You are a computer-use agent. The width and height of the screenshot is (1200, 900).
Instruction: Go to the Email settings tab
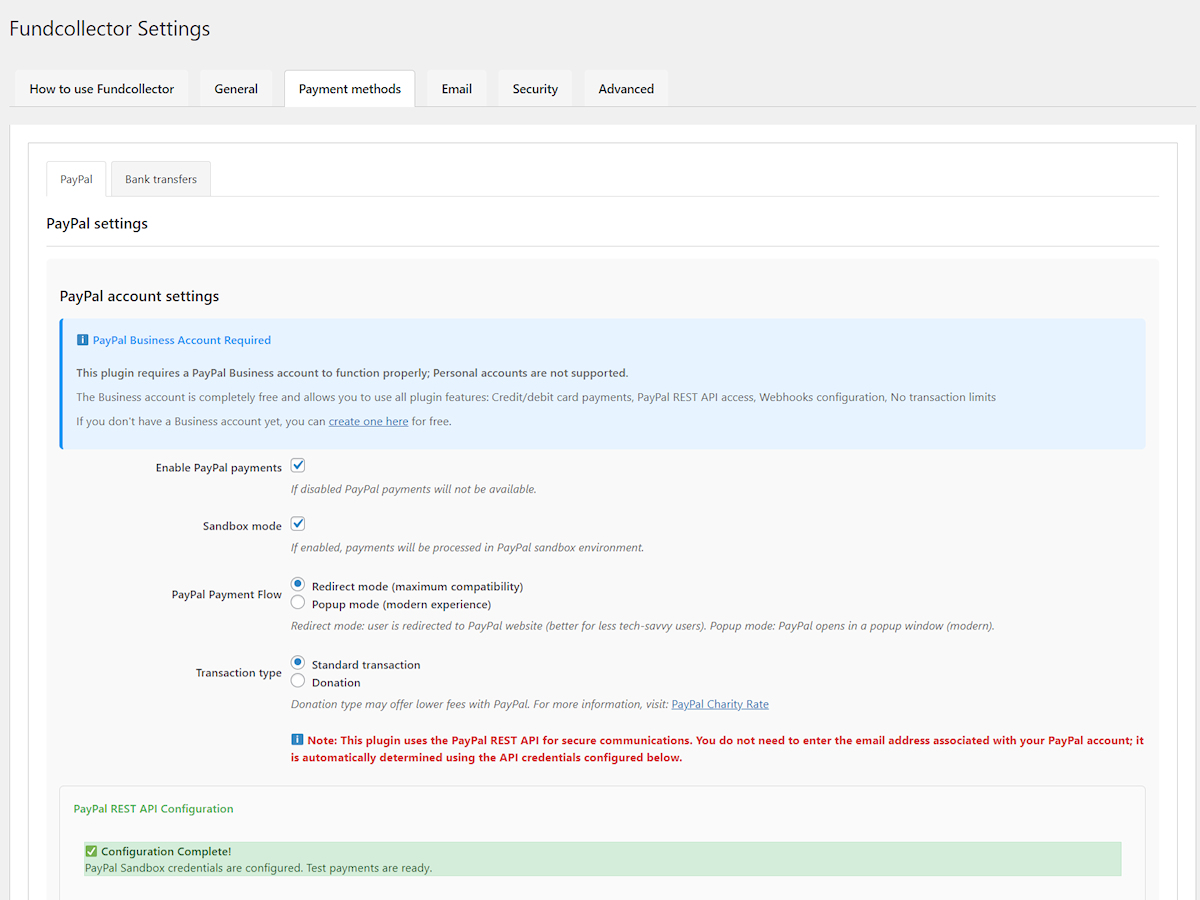(456, 89)
